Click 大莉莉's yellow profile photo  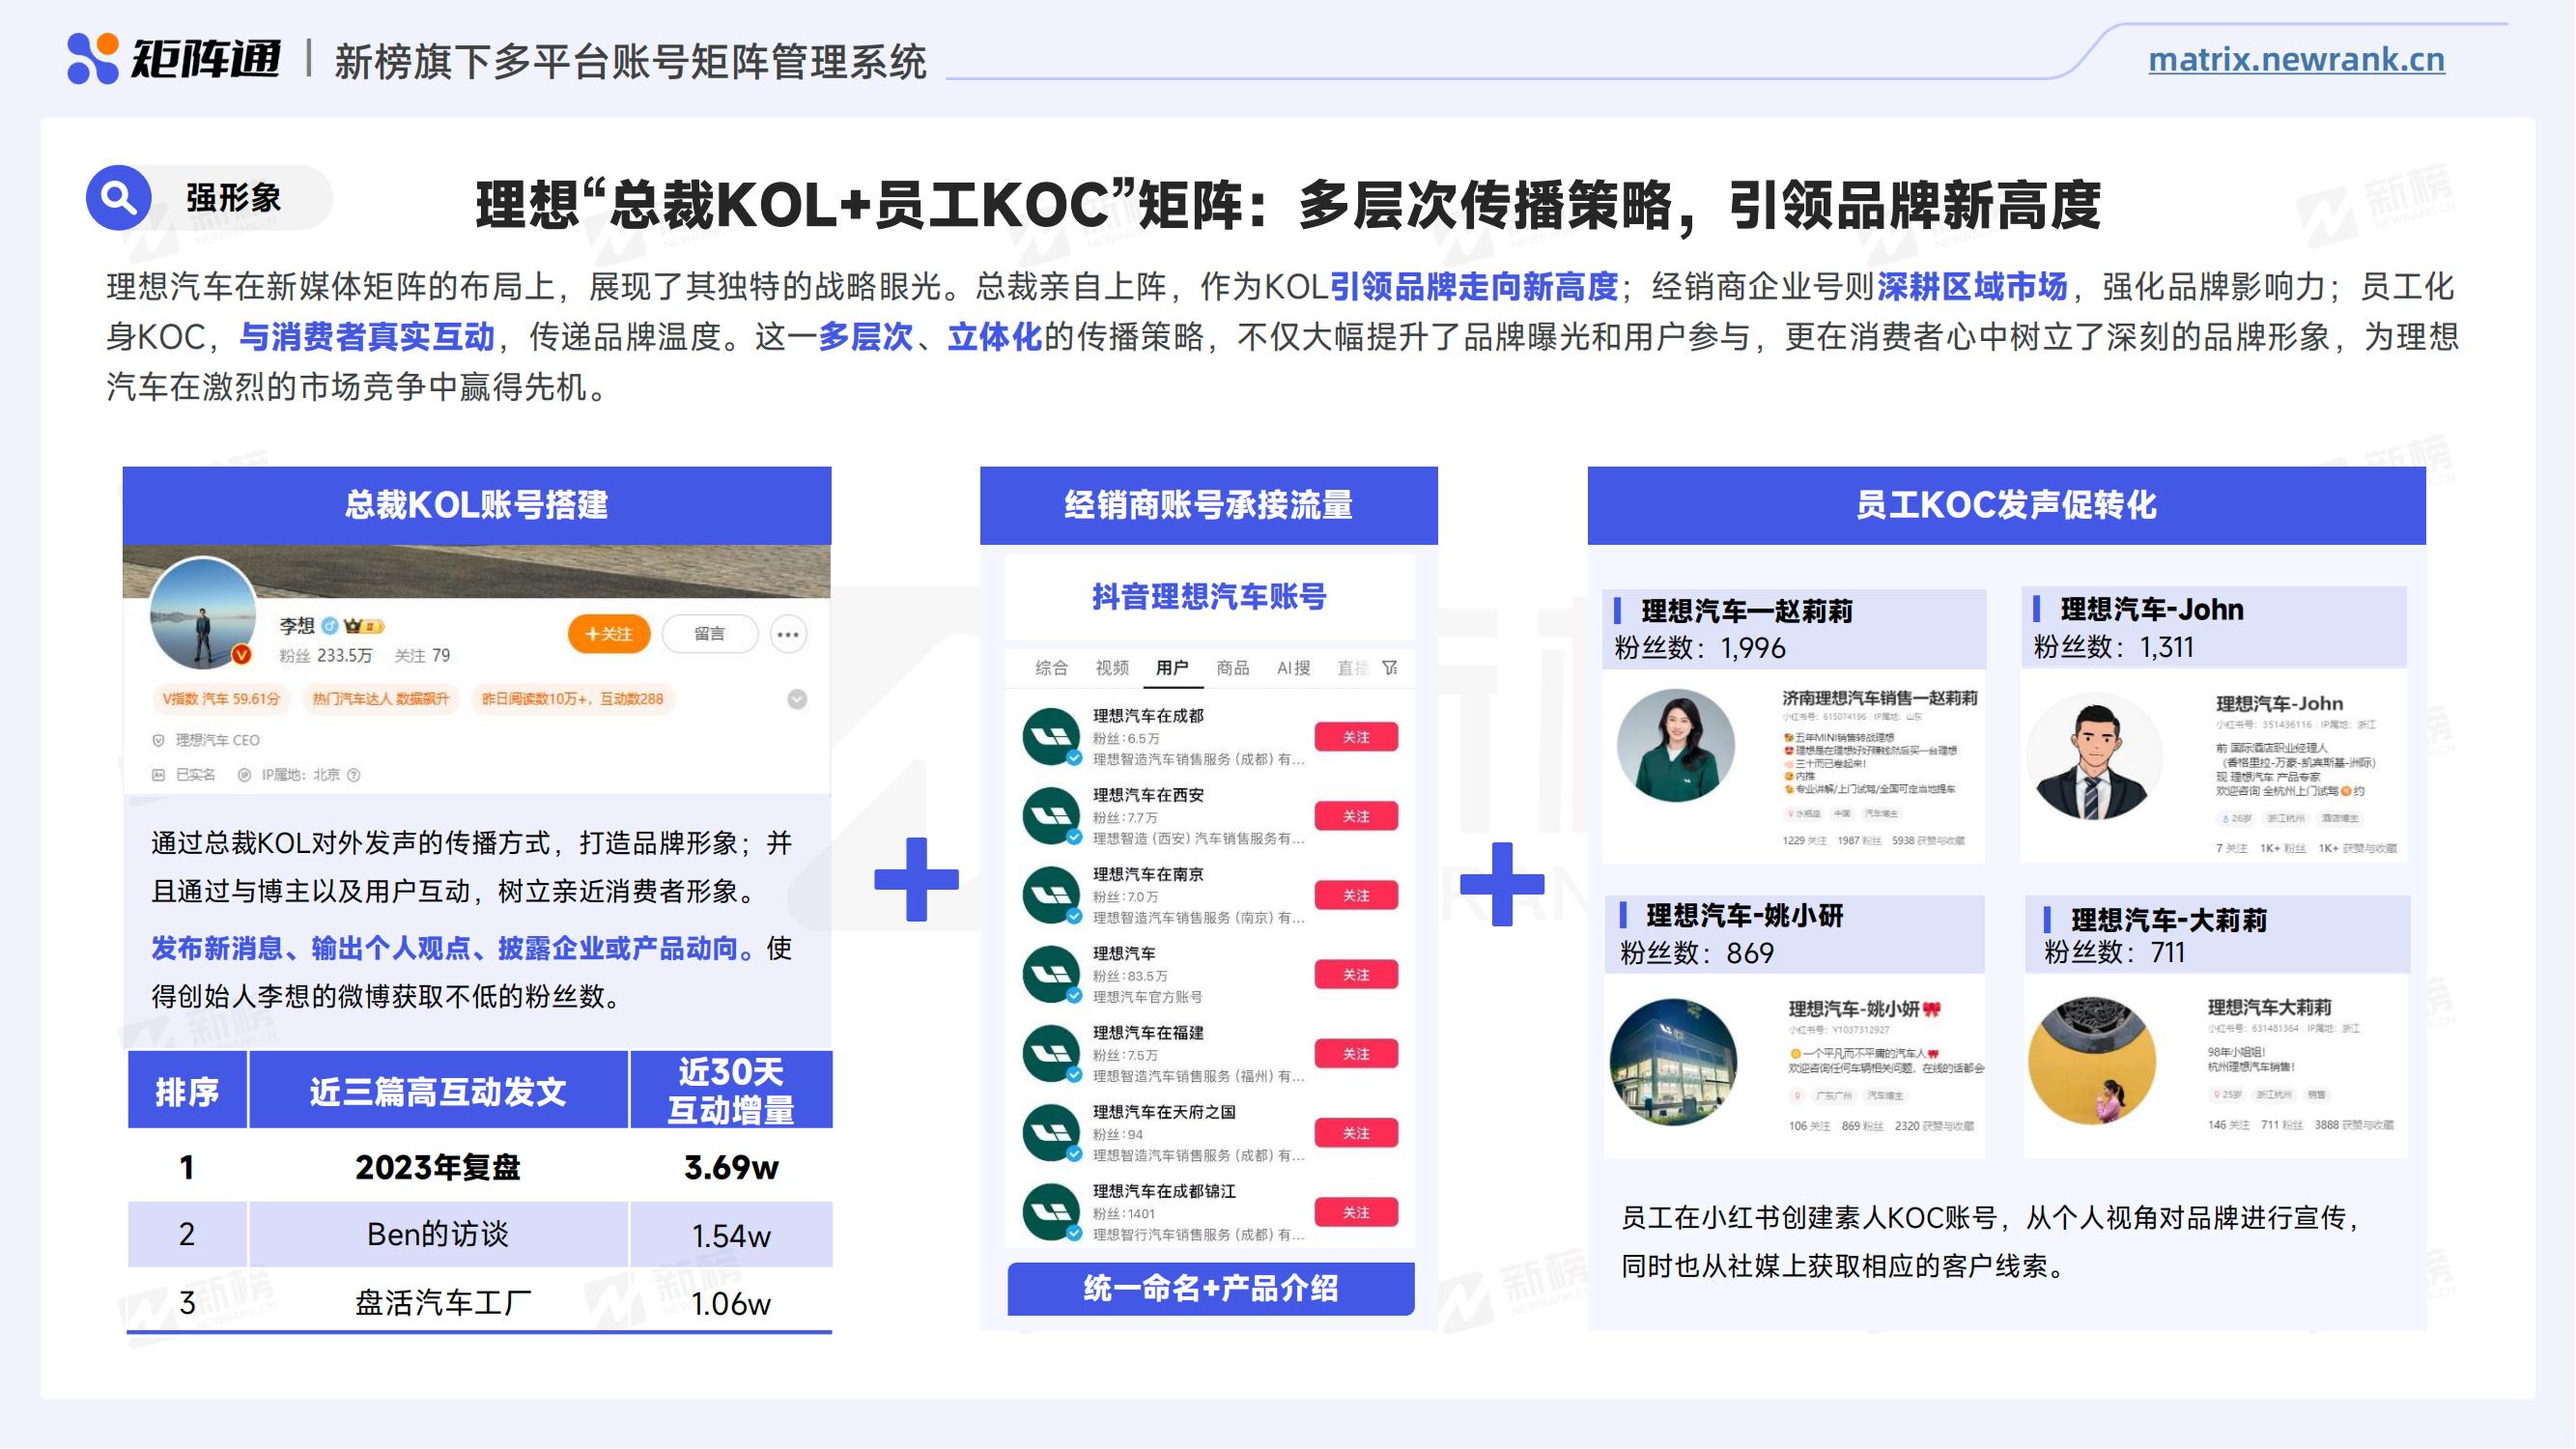click(x=2092, y=1060)
